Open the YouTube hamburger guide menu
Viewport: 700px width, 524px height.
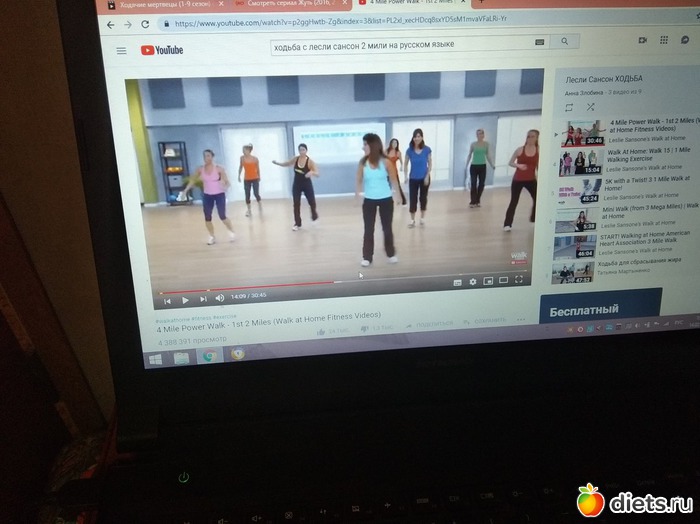(x=121, y=50)
